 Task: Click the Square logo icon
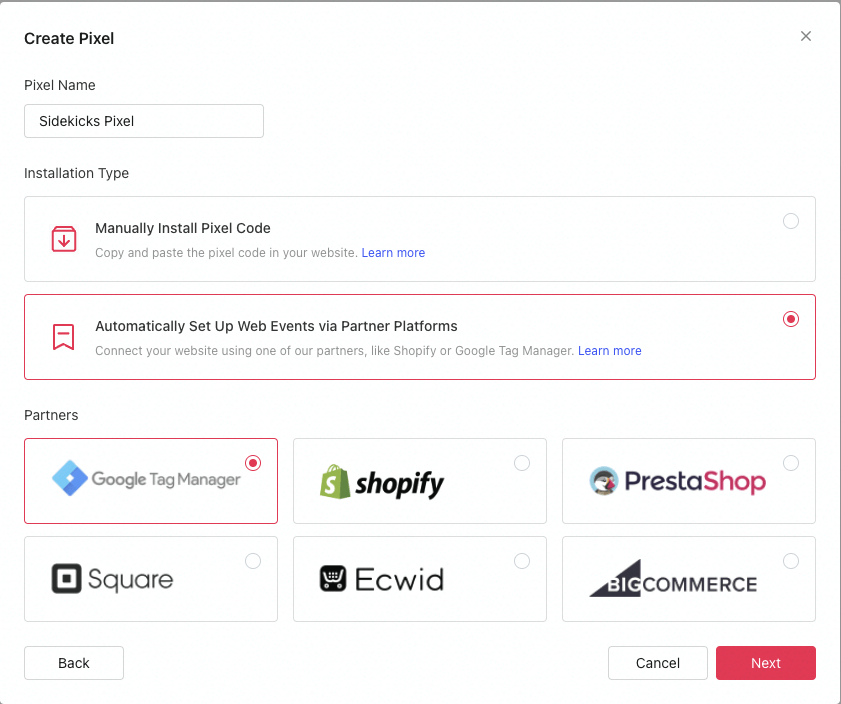tap(67, 579)
